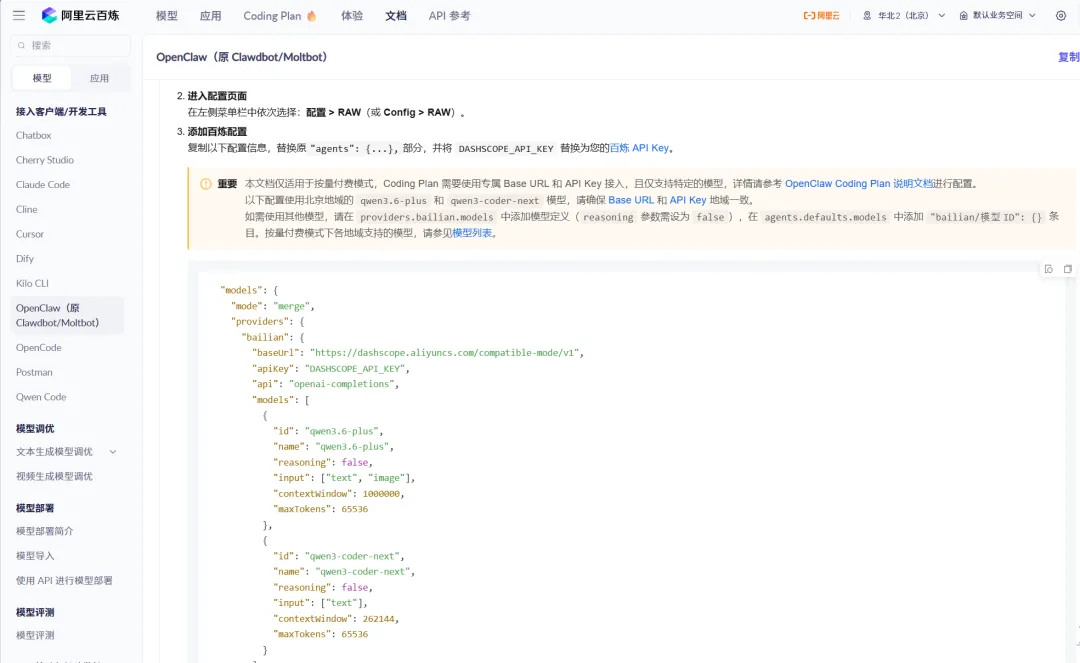Open the 默认业务空间 workspace dropdown
1080x663 pixels.
[x=997, y=15]
